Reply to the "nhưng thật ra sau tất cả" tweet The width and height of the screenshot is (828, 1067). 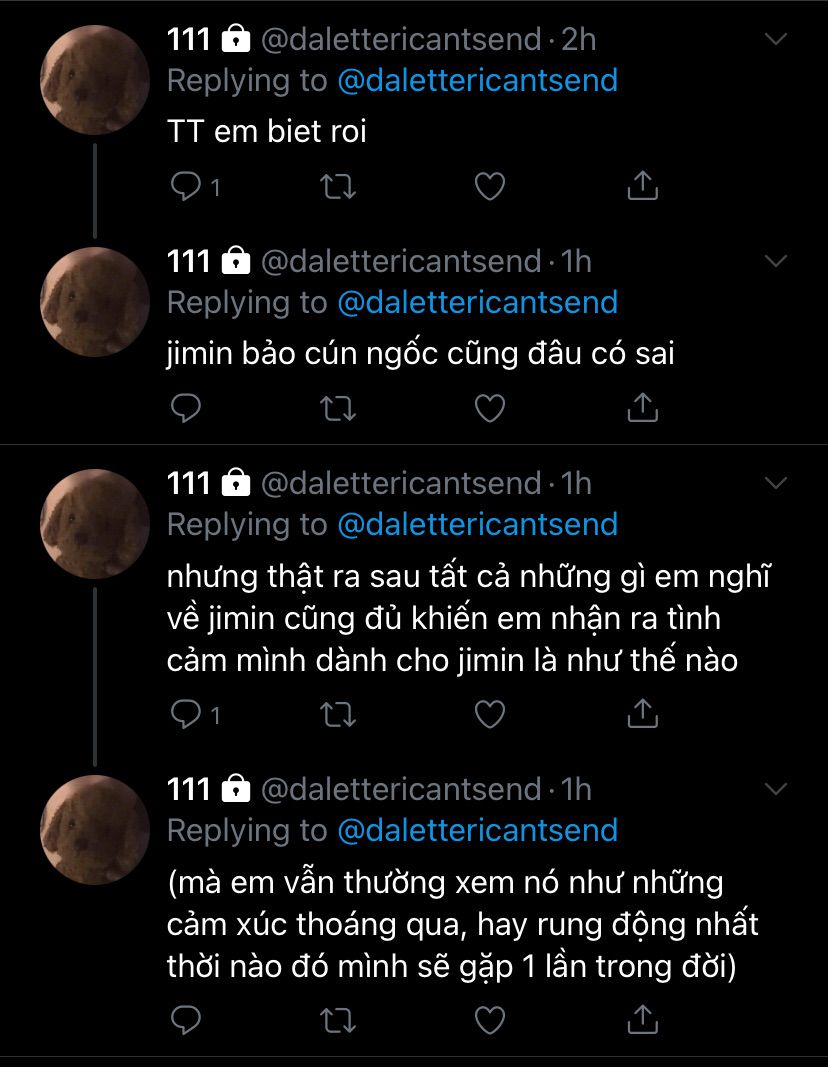[x=187, y=713]
